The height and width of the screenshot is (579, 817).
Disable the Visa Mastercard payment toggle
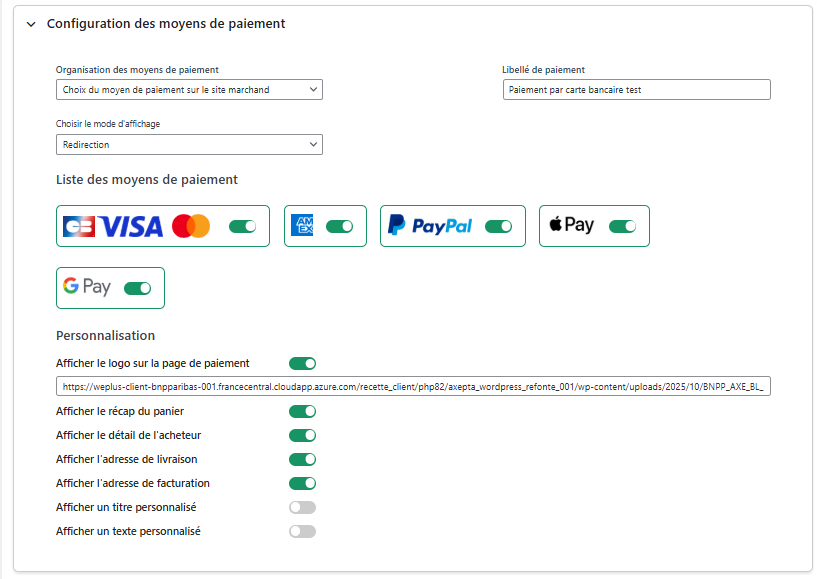[243, 227]
